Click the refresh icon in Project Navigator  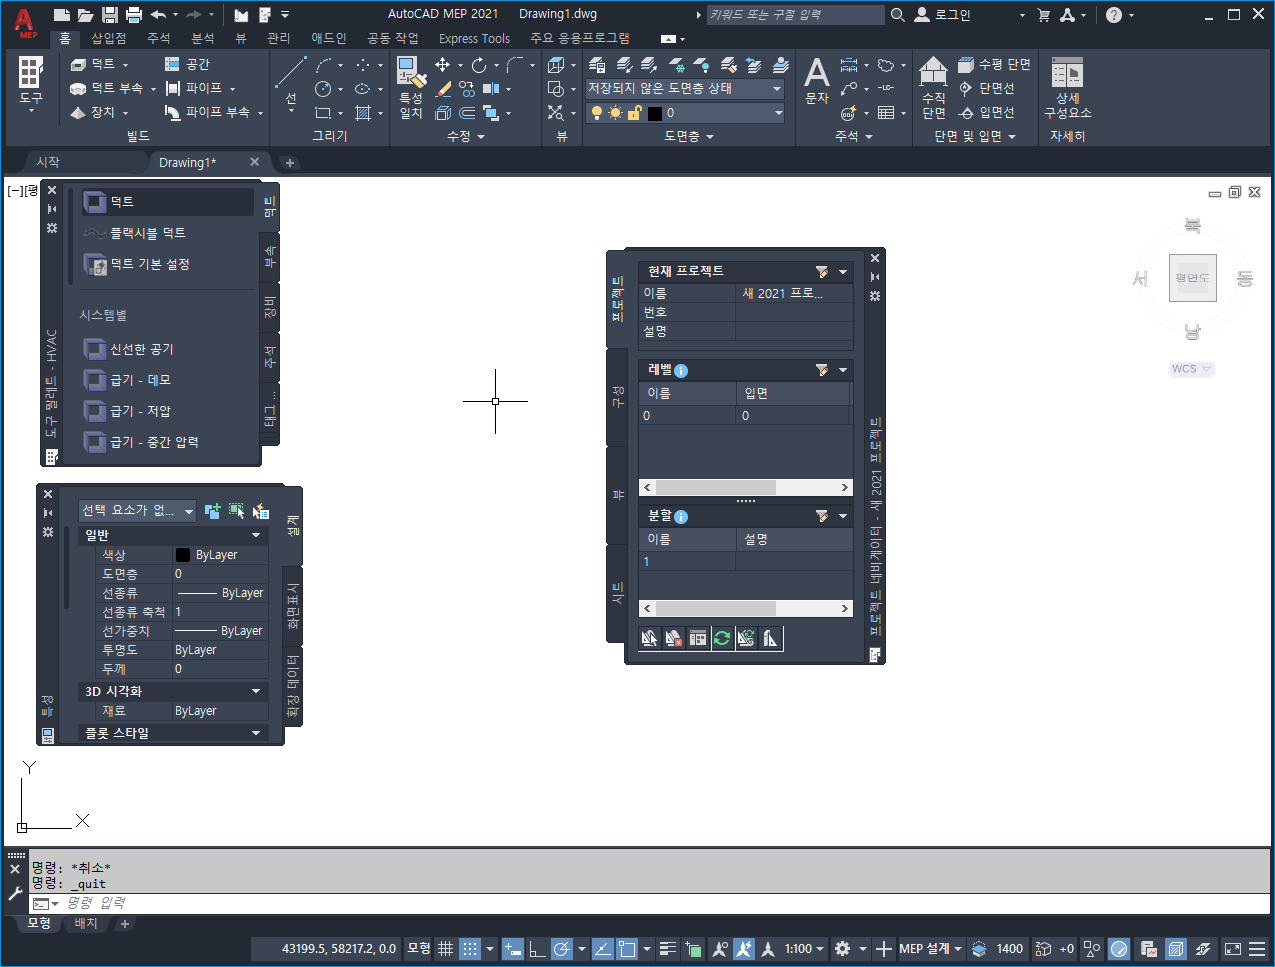pos(722,638)
